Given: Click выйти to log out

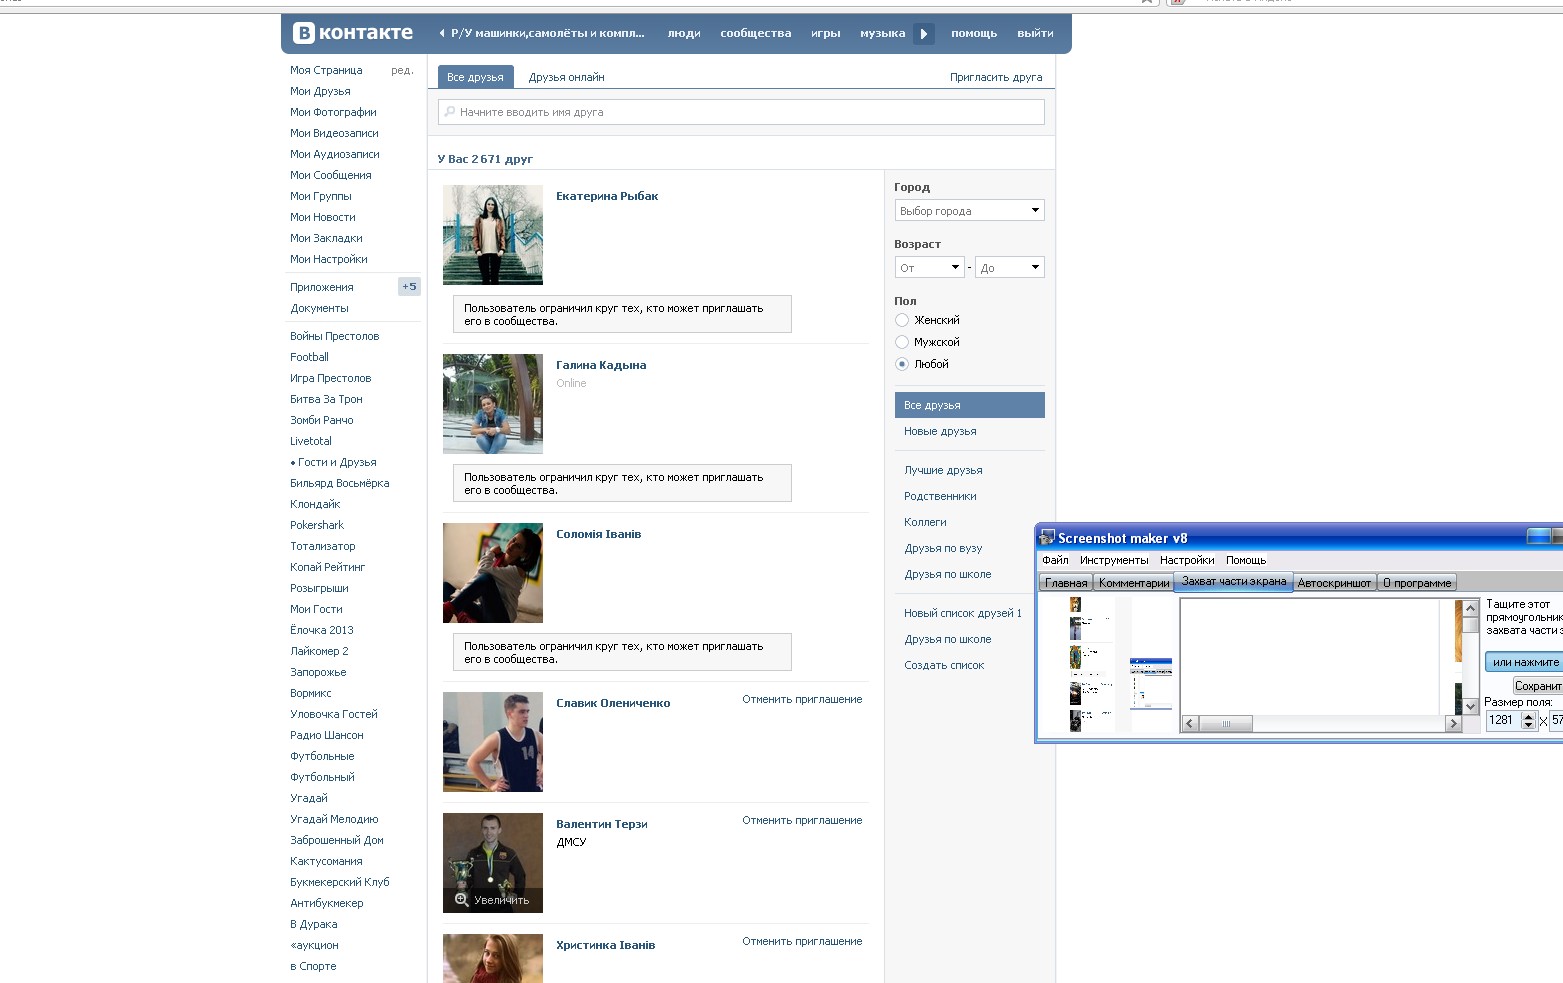Looking at the screenshot, I should [1035, 33].
